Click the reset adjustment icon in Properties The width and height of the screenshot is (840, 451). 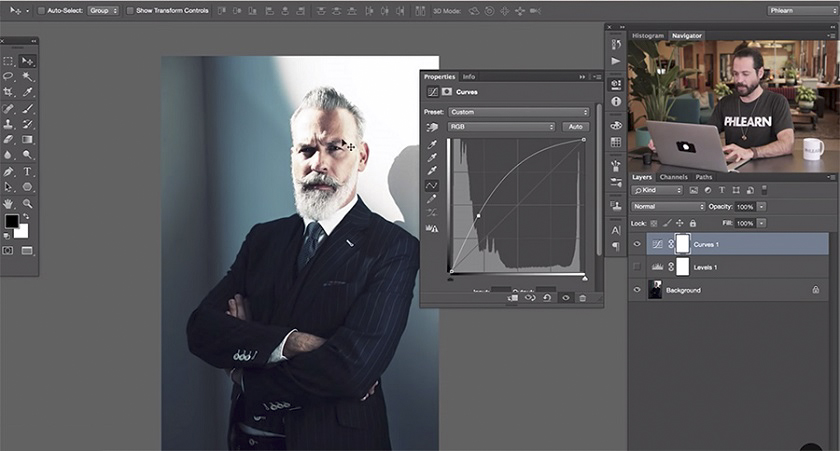click(547, 298)
